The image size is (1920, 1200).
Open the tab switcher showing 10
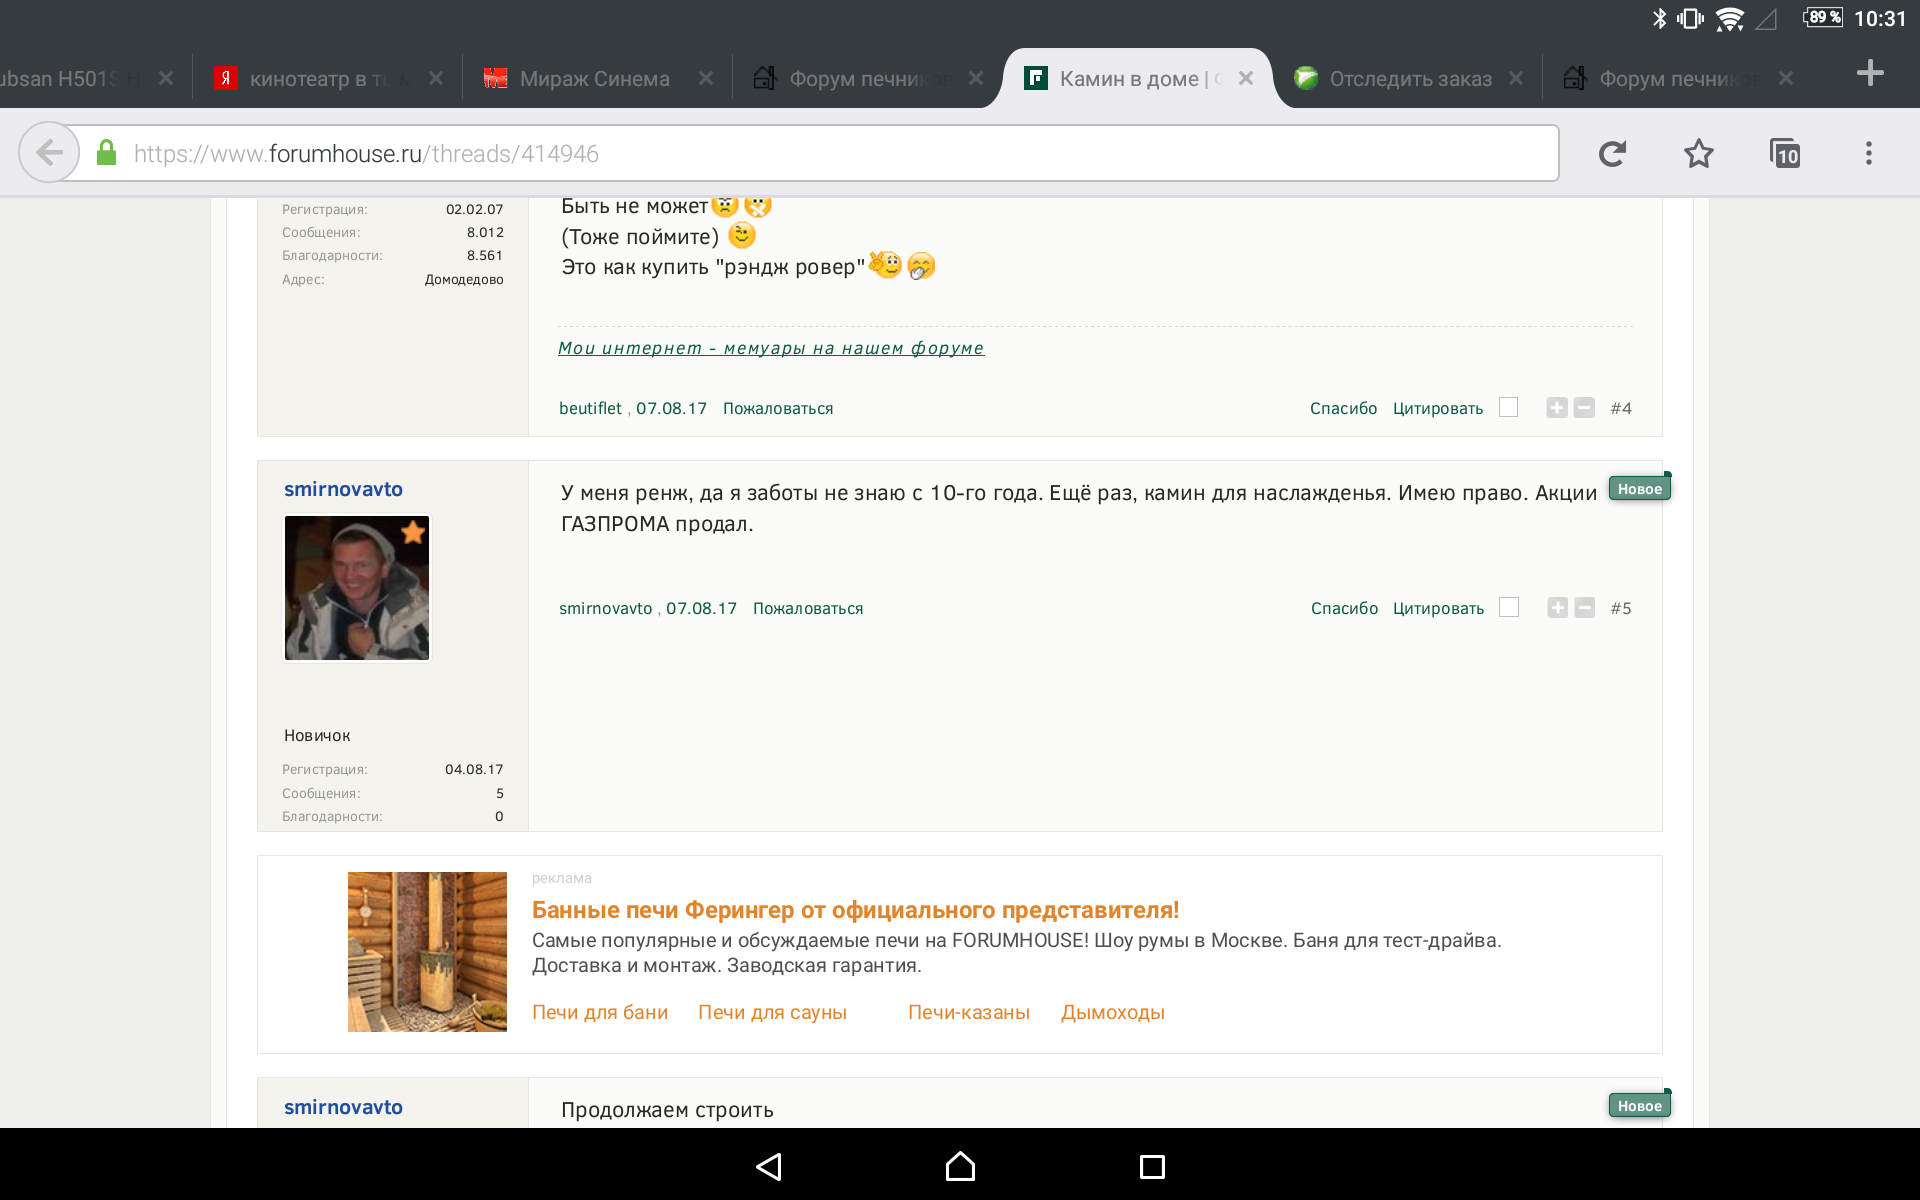1785,154
